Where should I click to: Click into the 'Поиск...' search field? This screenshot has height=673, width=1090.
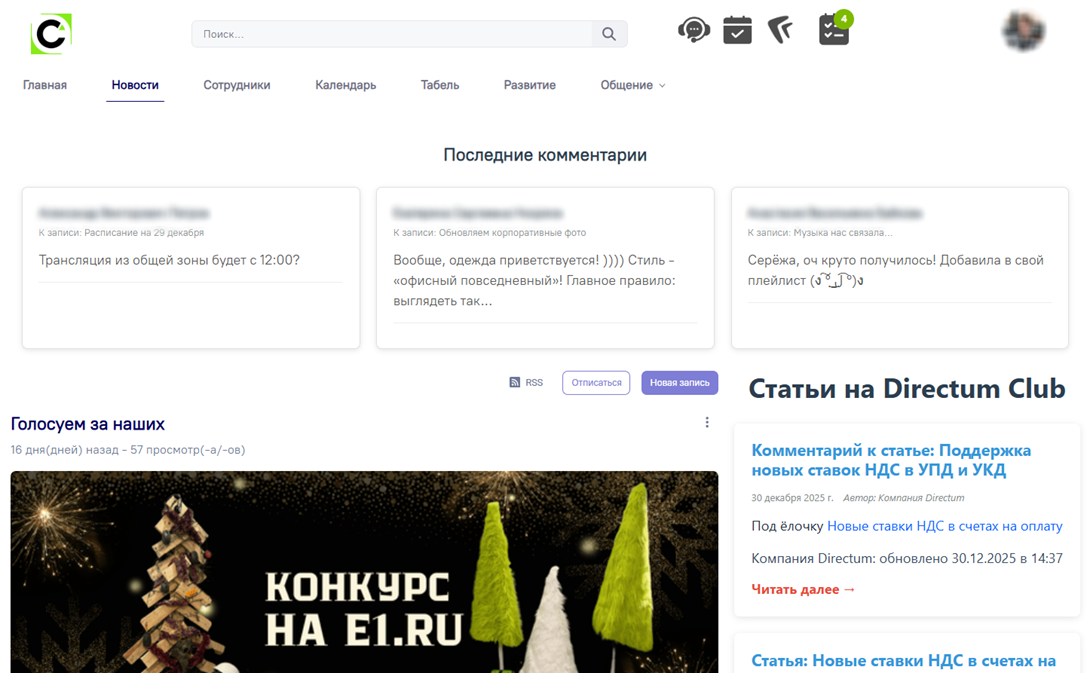click(x=390, y=34)
